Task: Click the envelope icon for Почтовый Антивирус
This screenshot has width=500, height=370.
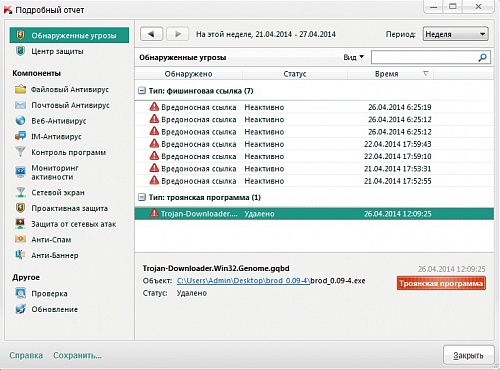Action: click(x=21, y=105)
